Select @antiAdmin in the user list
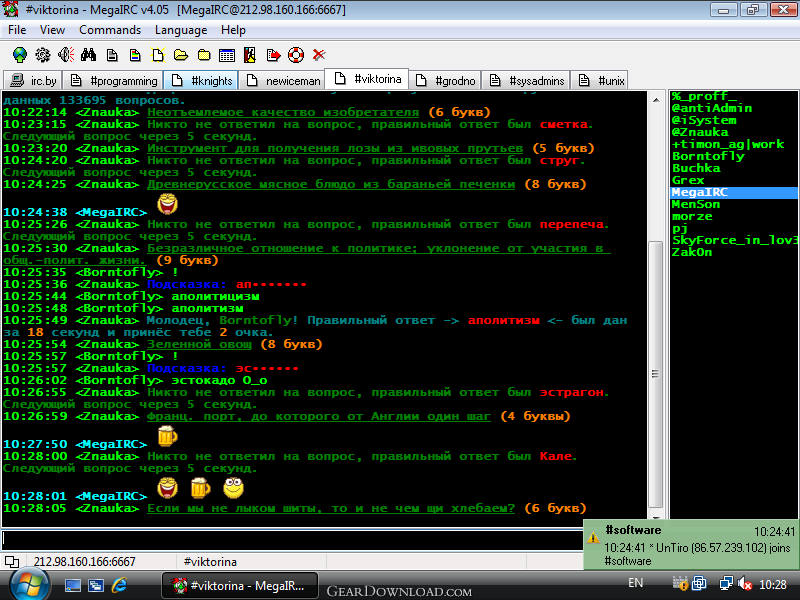 [712, 108]
